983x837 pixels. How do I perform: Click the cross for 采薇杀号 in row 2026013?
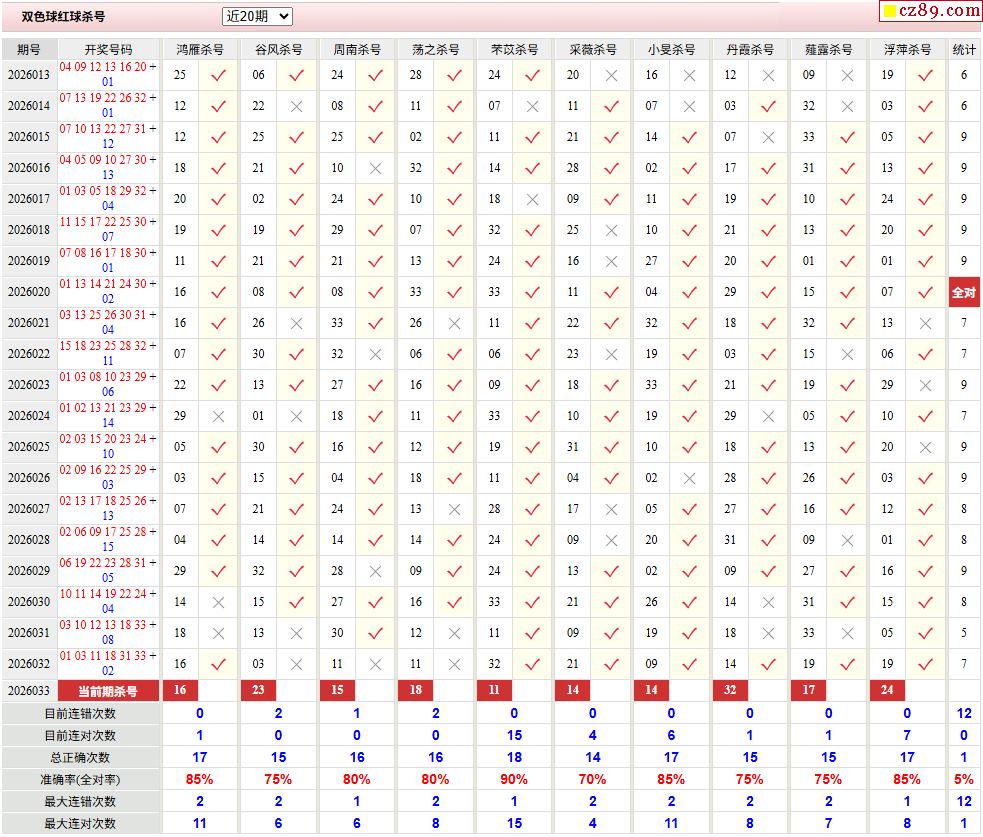click(611, 75)
